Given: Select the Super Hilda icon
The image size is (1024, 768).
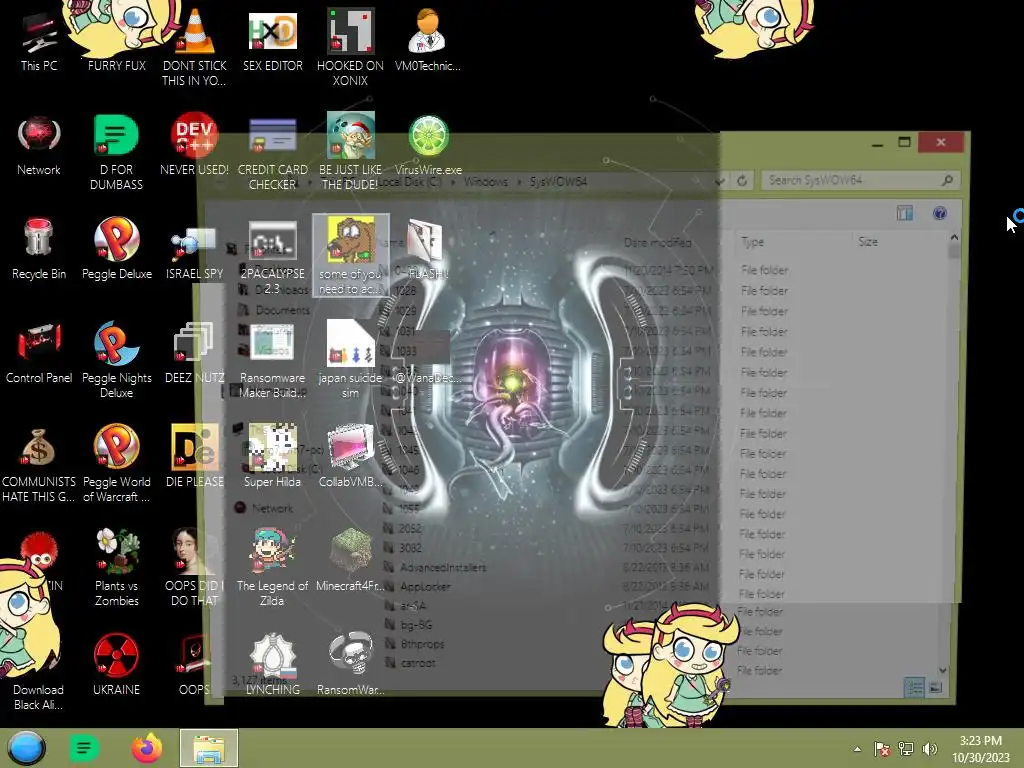Looking at the screenshot, I should tap(272, 456).
